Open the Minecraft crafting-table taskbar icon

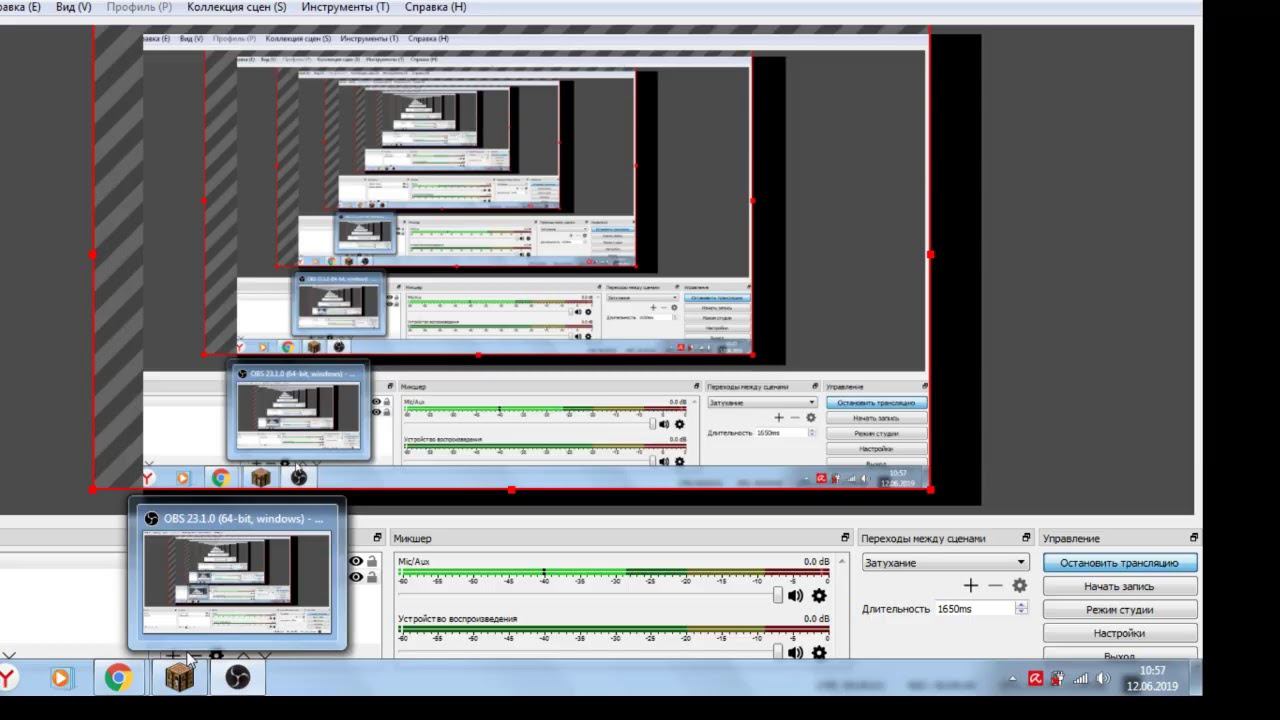click(x=179, y=678)
